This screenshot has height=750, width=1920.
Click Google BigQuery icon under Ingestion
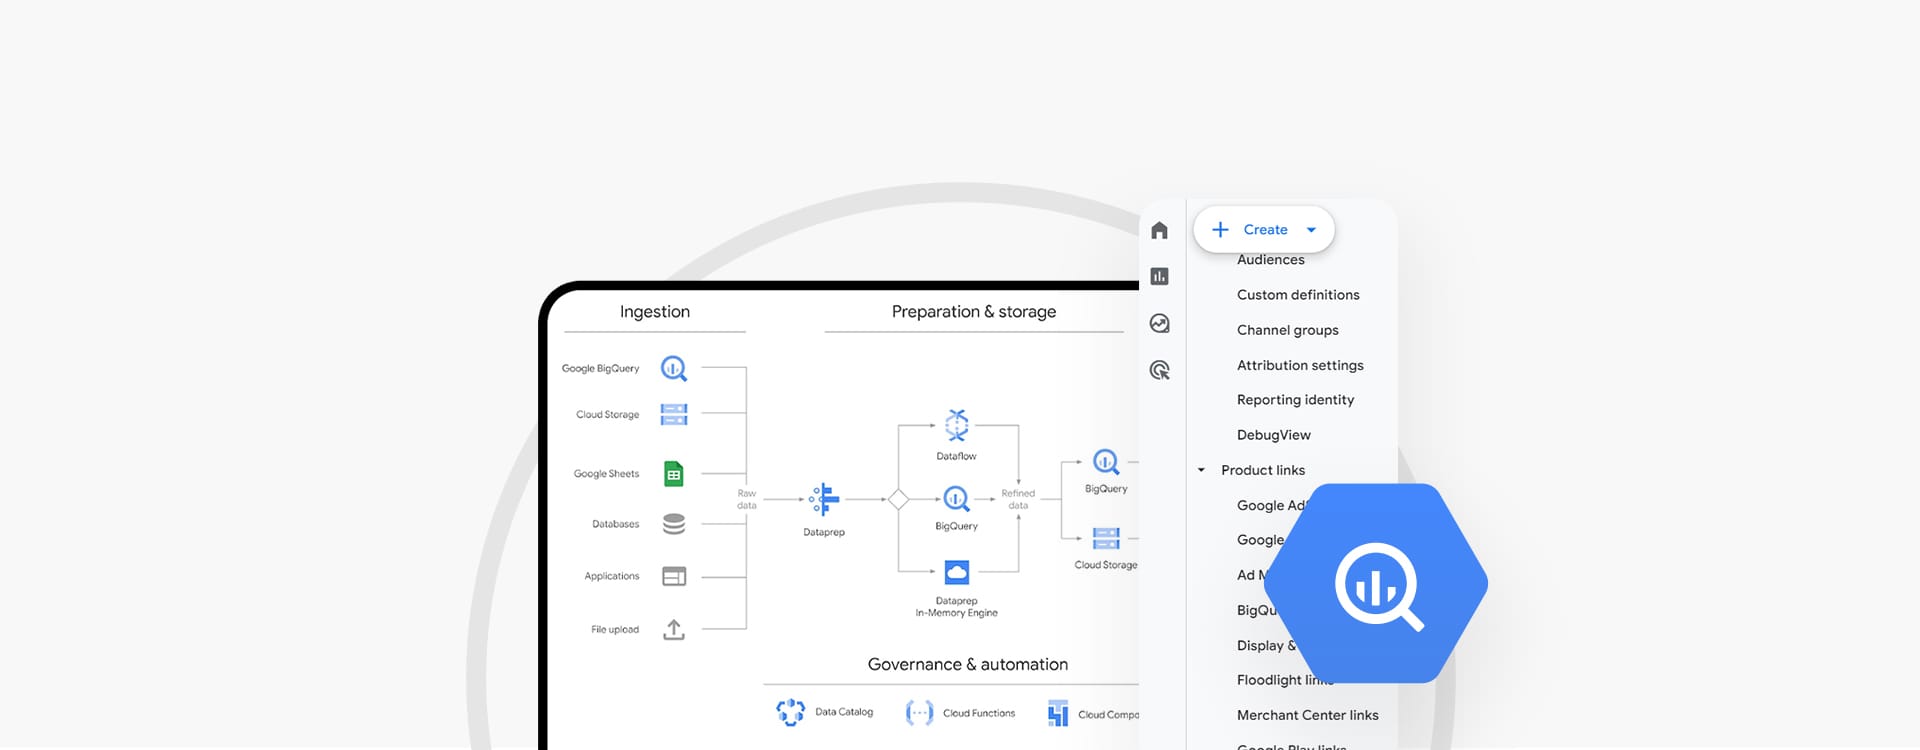[x=674, y=369]
